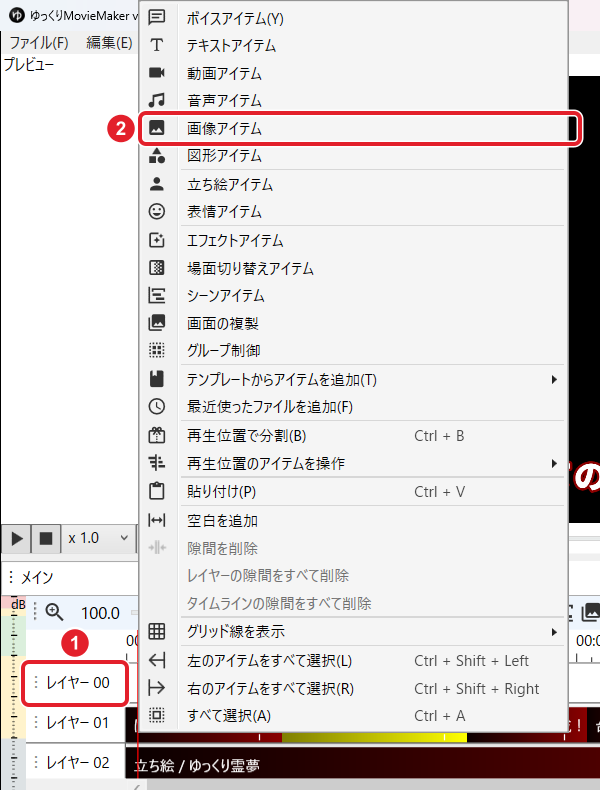
Task: Click the select-all dashed square icon
Action: click(x=157, y=715)
